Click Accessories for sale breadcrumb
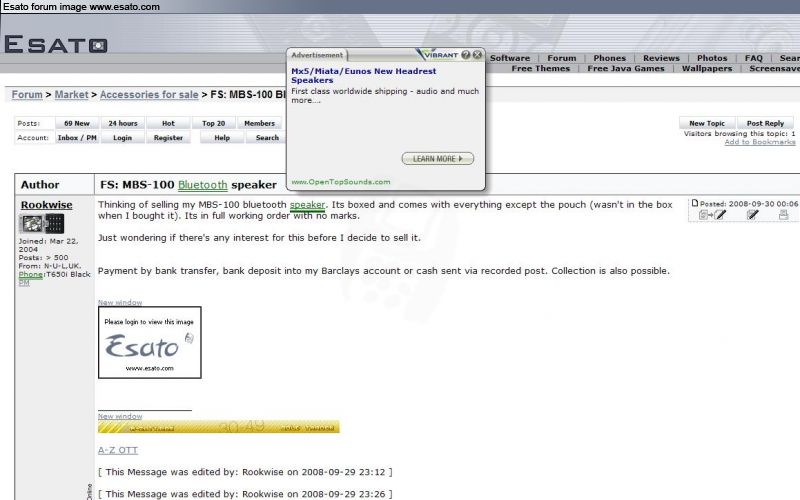The height and width of the screenshot is (500, 800). (149, 95)
